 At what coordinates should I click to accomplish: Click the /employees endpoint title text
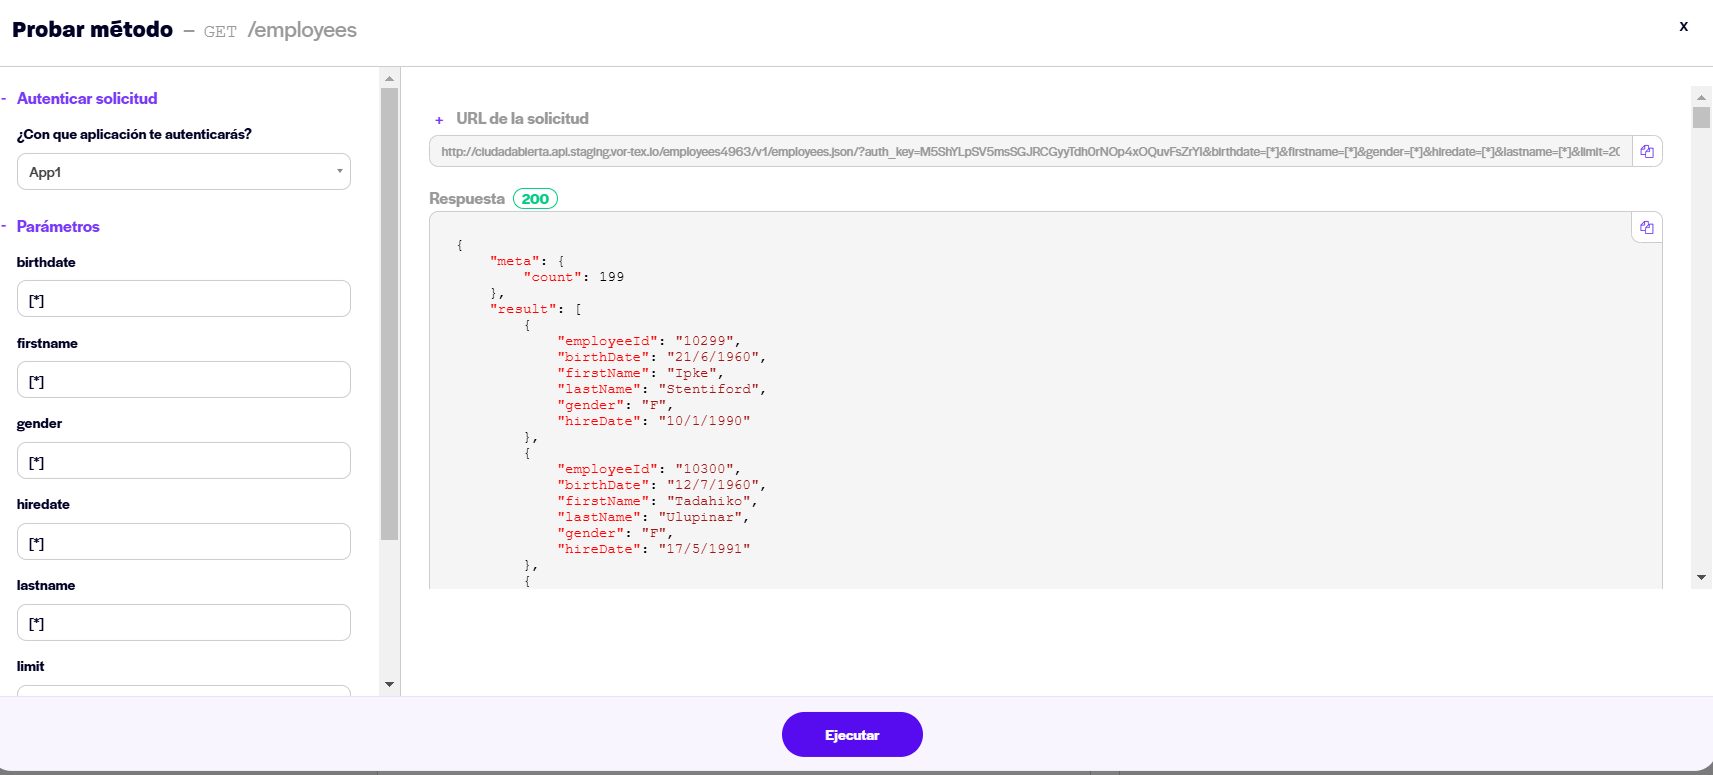[x=302, y=30]
